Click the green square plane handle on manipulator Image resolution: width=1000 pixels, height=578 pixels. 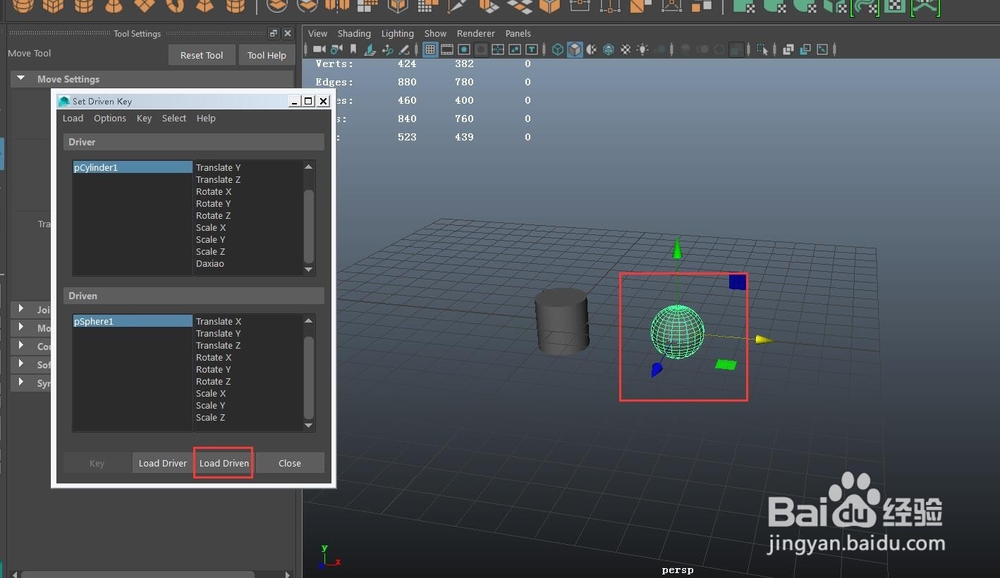click(x=726, y=364)
